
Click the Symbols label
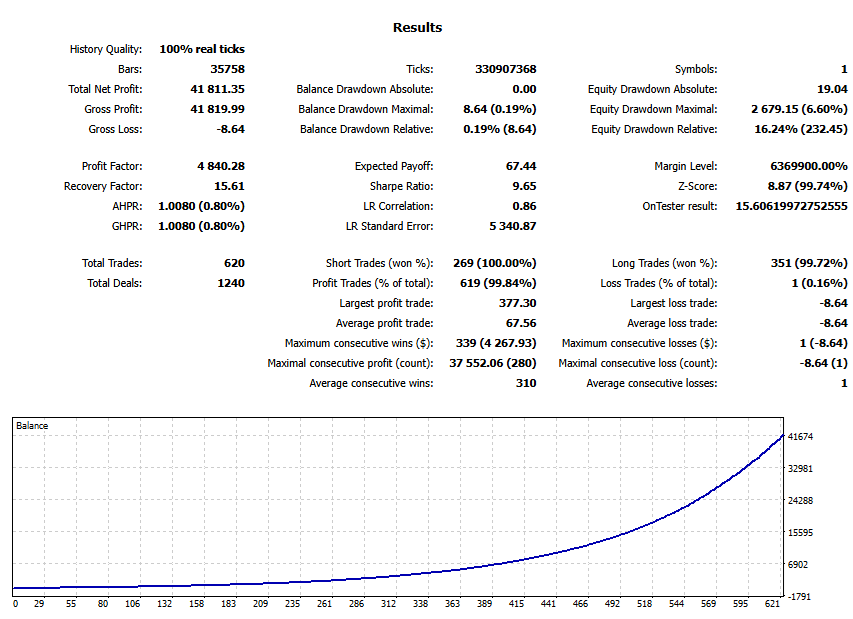coord(696,69)
